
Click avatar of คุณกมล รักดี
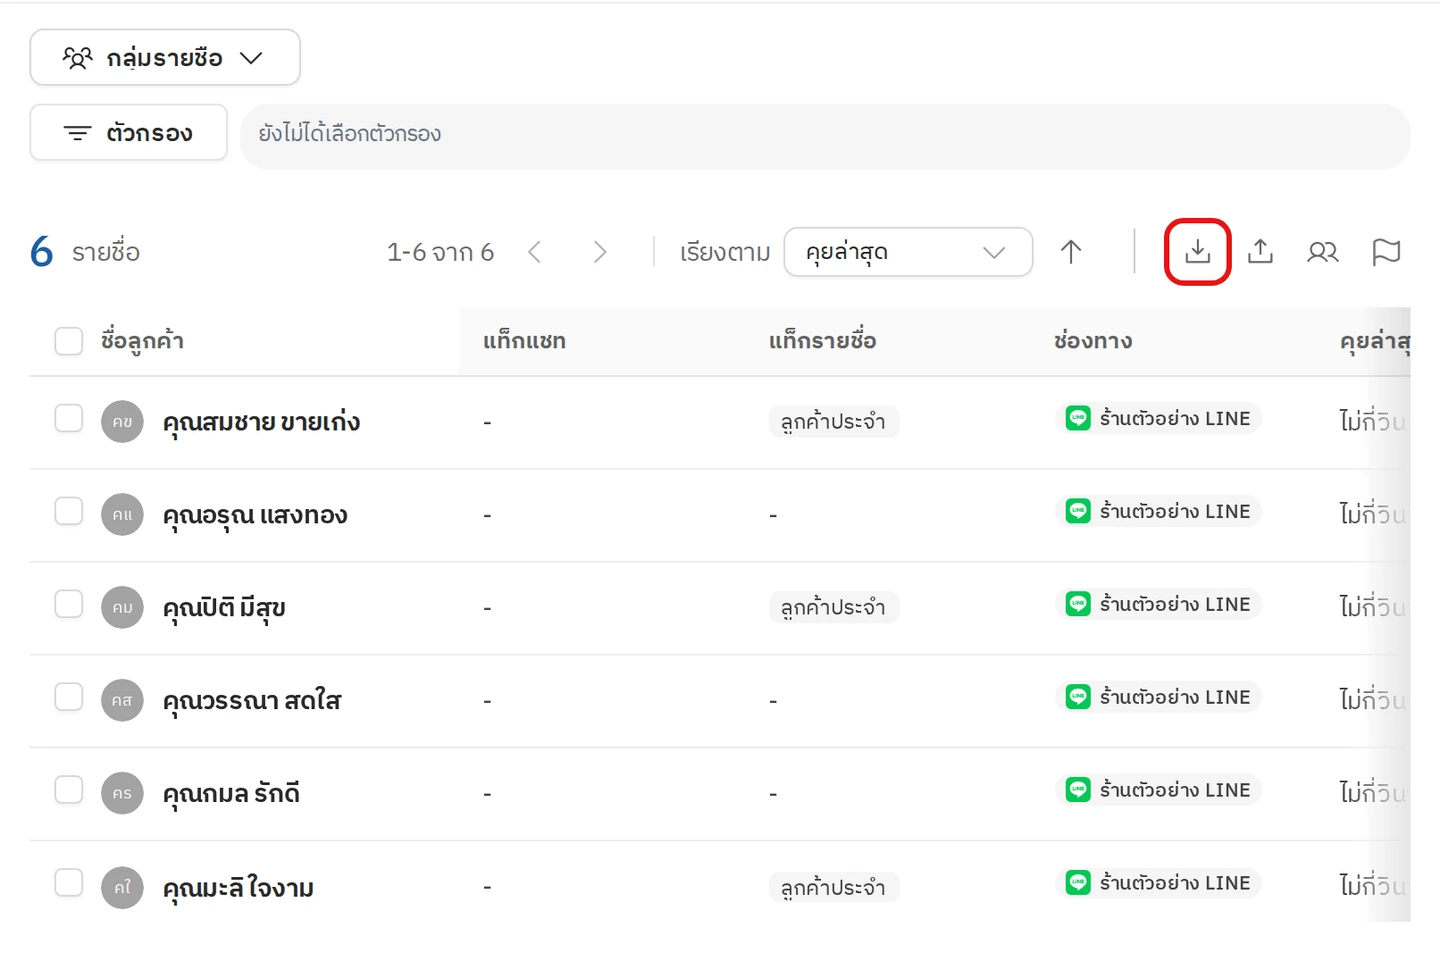122,794
